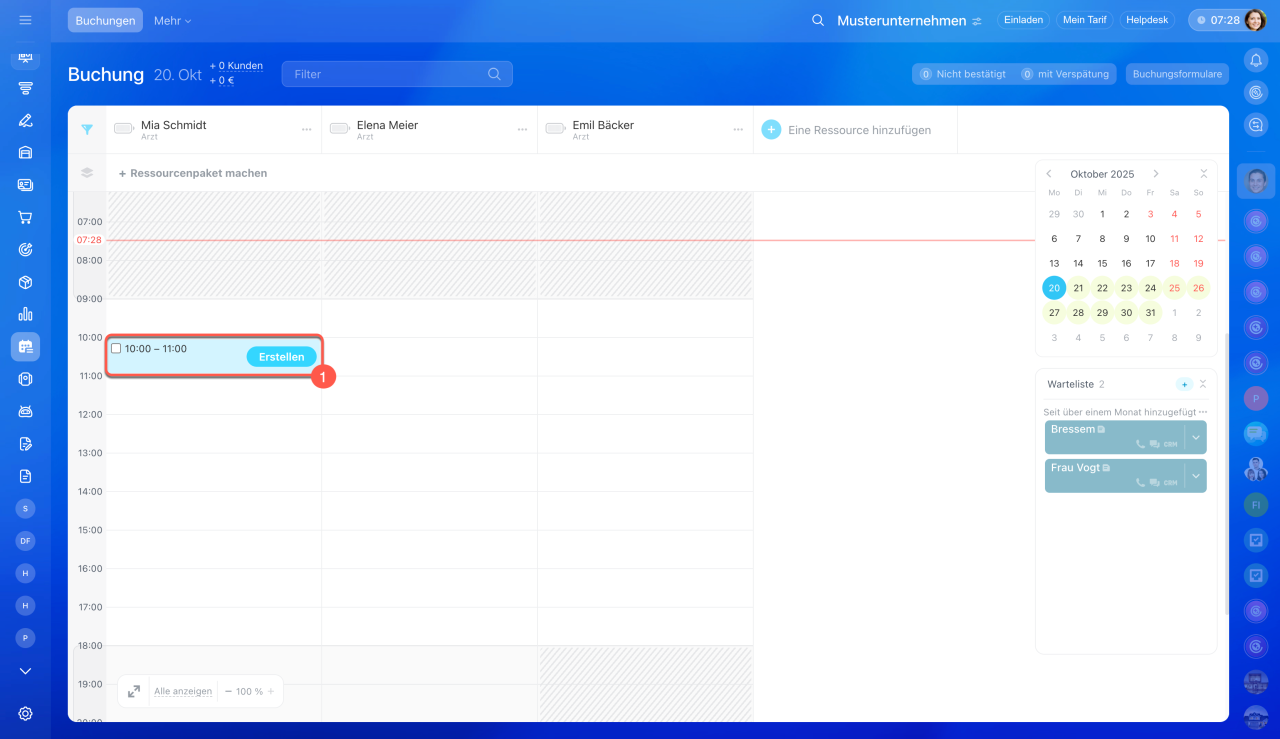Open Emil Bäcker's three-dot options menu

click(738, 130)
